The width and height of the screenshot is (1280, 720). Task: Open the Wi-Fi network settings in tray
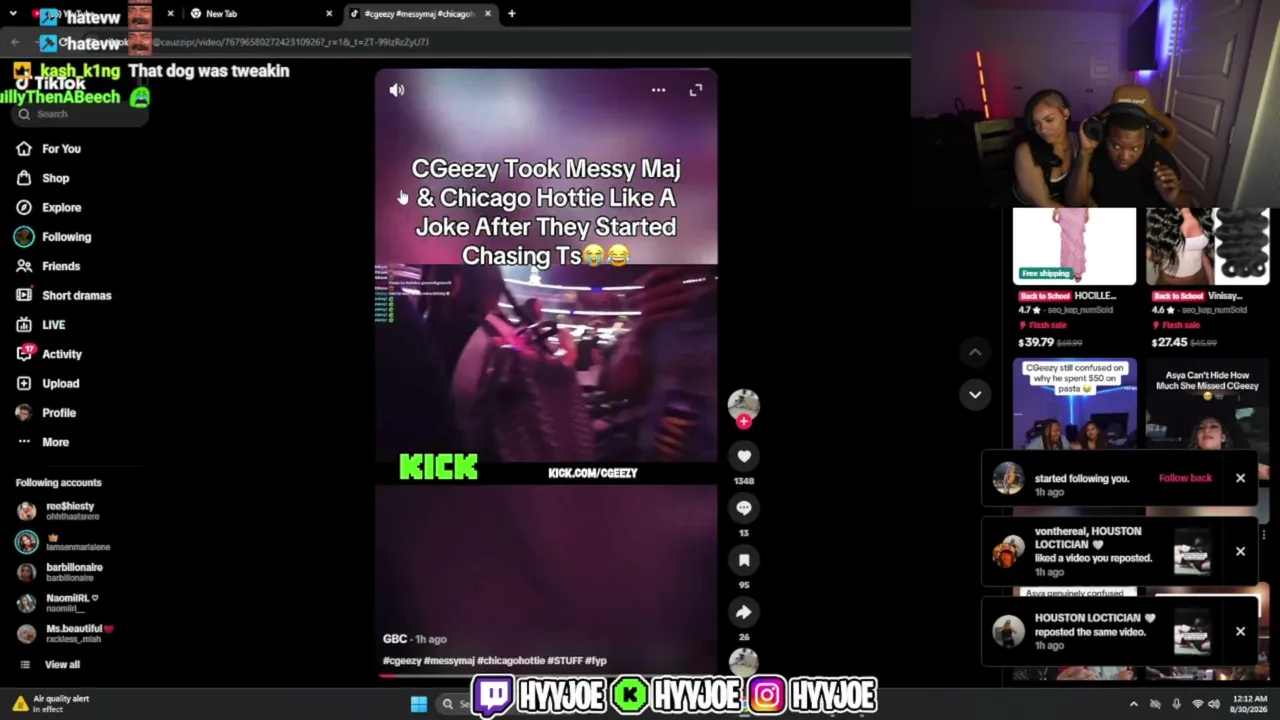point(1197,704)
